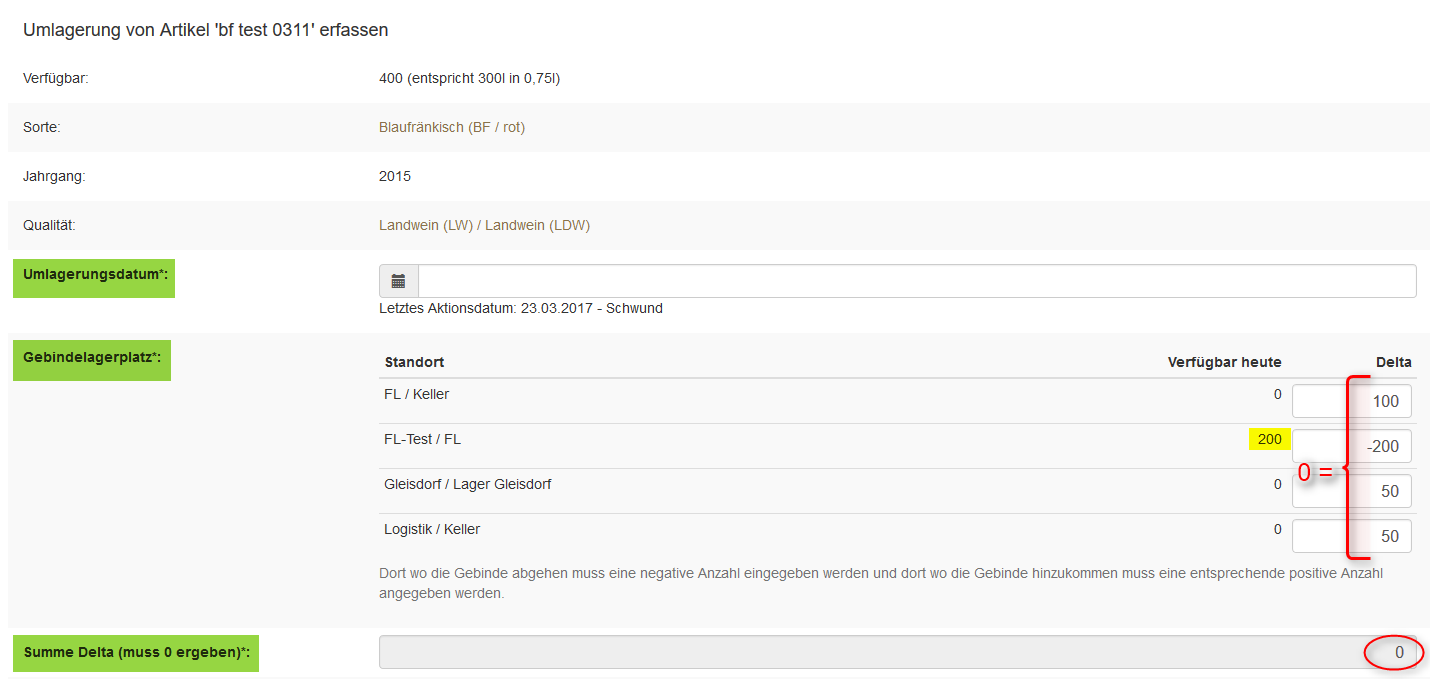
Task: Select the Delta field for FL-Test / FL
Action: pyautogui.click(x=1351, y=446)
